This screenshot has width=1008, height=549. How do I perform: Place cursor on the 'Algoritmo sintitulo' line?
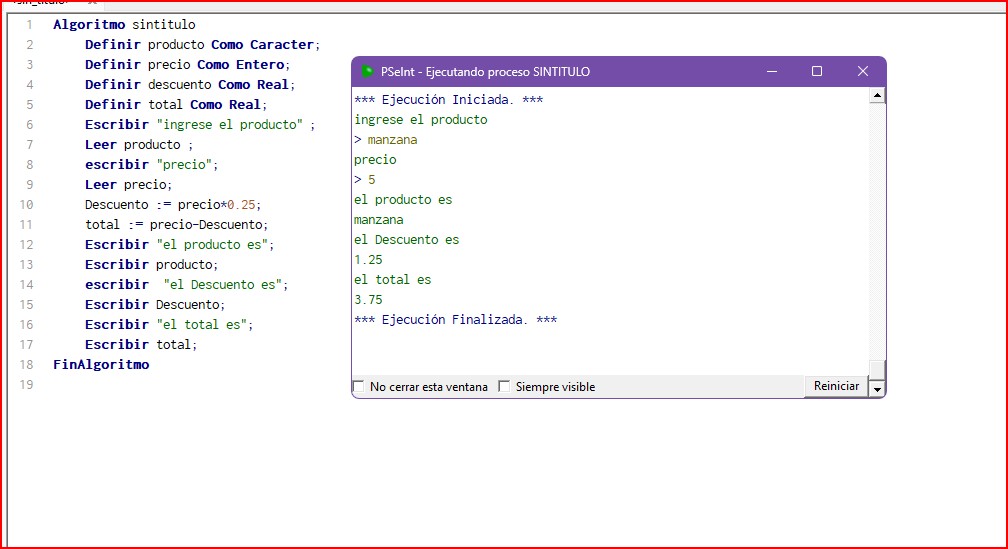124,24
